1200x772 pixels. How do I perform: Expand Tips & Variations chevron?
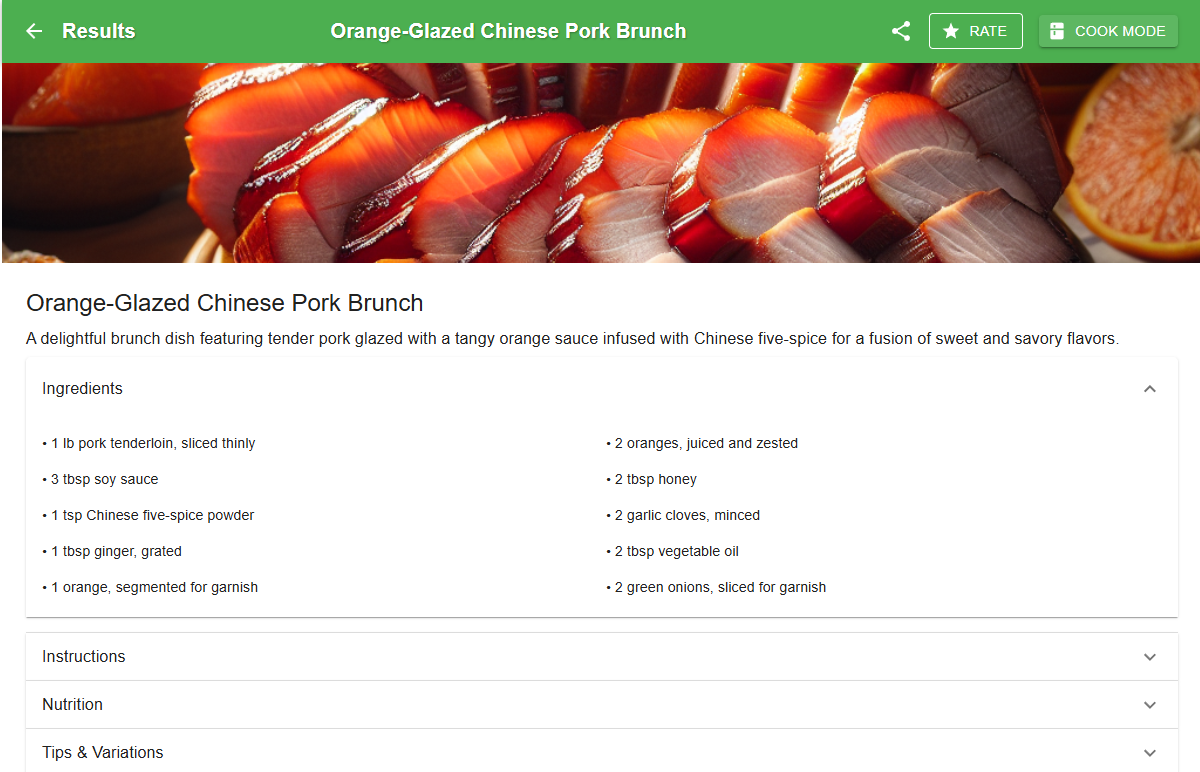1150,753
